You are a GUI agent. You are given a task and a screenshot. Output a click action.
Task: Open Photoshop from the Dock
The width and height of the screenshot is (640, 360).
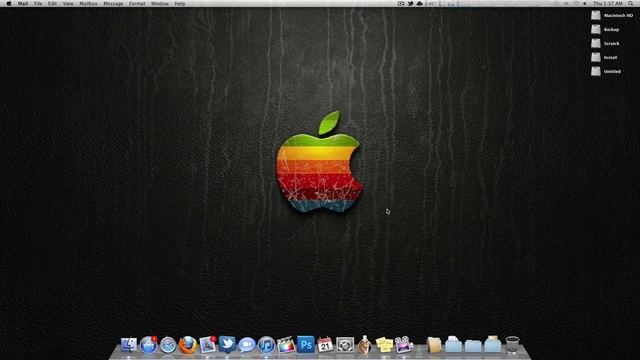coord(306,344)
